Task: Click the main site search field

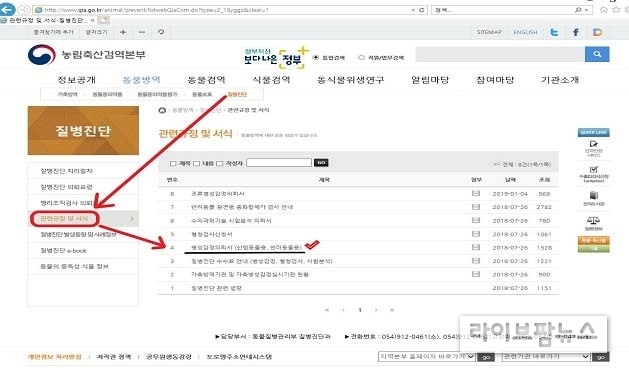Action: pyautogui.click(x=500, y=54)
